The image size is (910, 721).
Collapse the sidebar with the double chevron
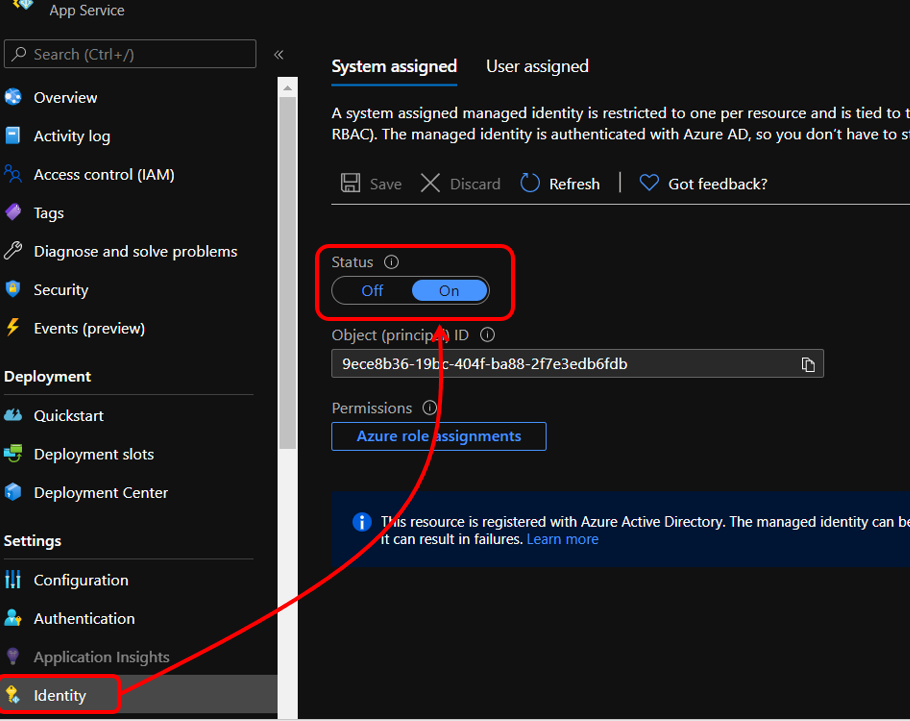pos(279,55)
